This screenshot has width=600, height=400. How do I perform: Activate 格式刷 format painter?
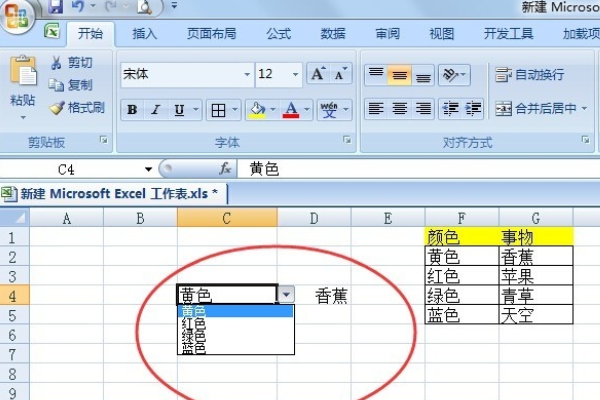coord(77,108)
